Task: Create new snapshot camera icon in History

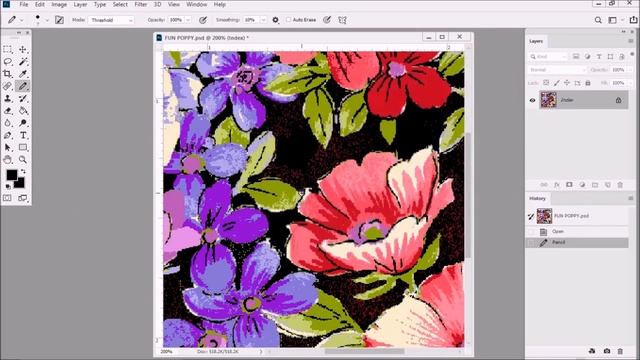Action: tap(607, 351)
